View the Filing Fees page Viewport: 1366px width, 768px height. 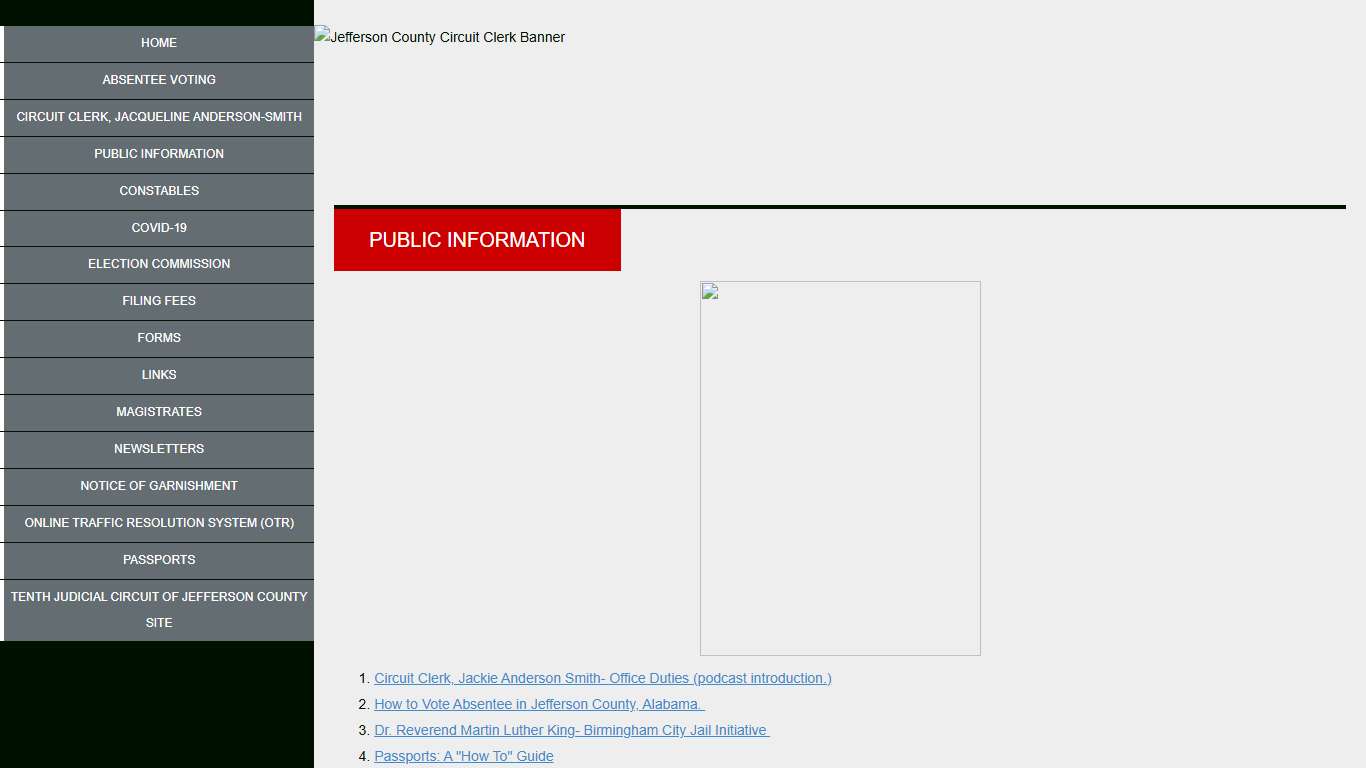(159, 301)
